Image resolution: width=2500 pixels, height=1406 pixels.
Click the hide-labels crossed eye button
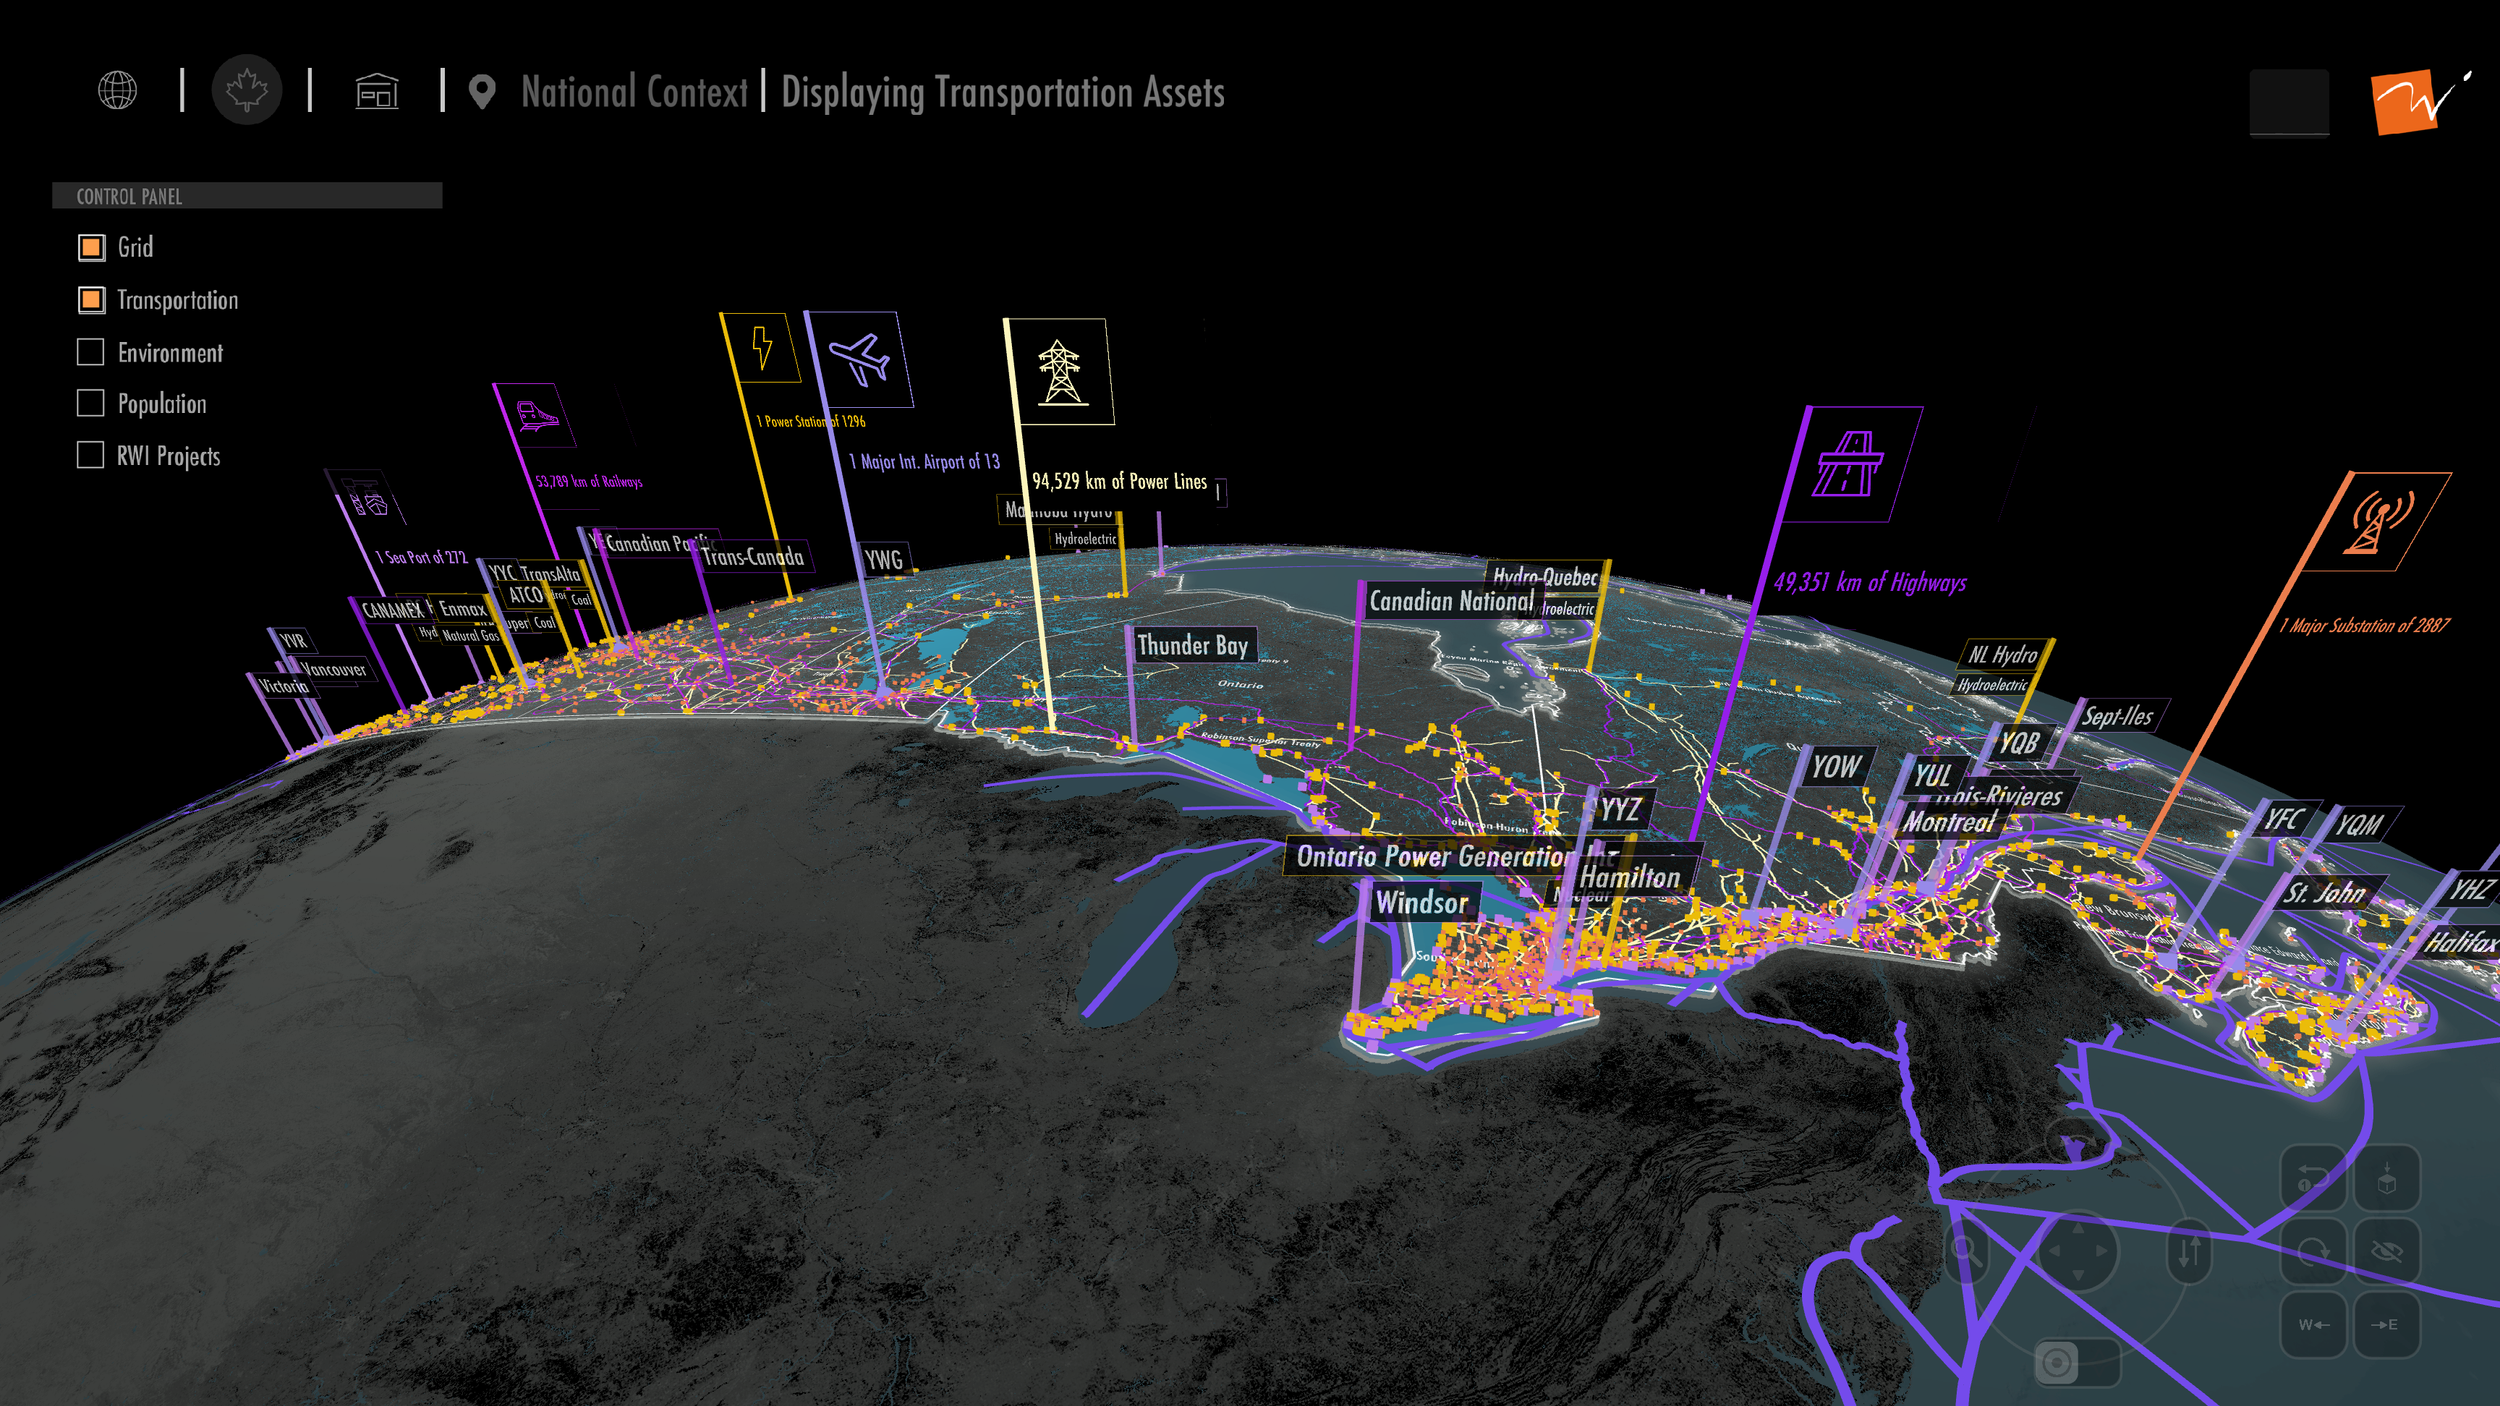pos(2386,1251)
